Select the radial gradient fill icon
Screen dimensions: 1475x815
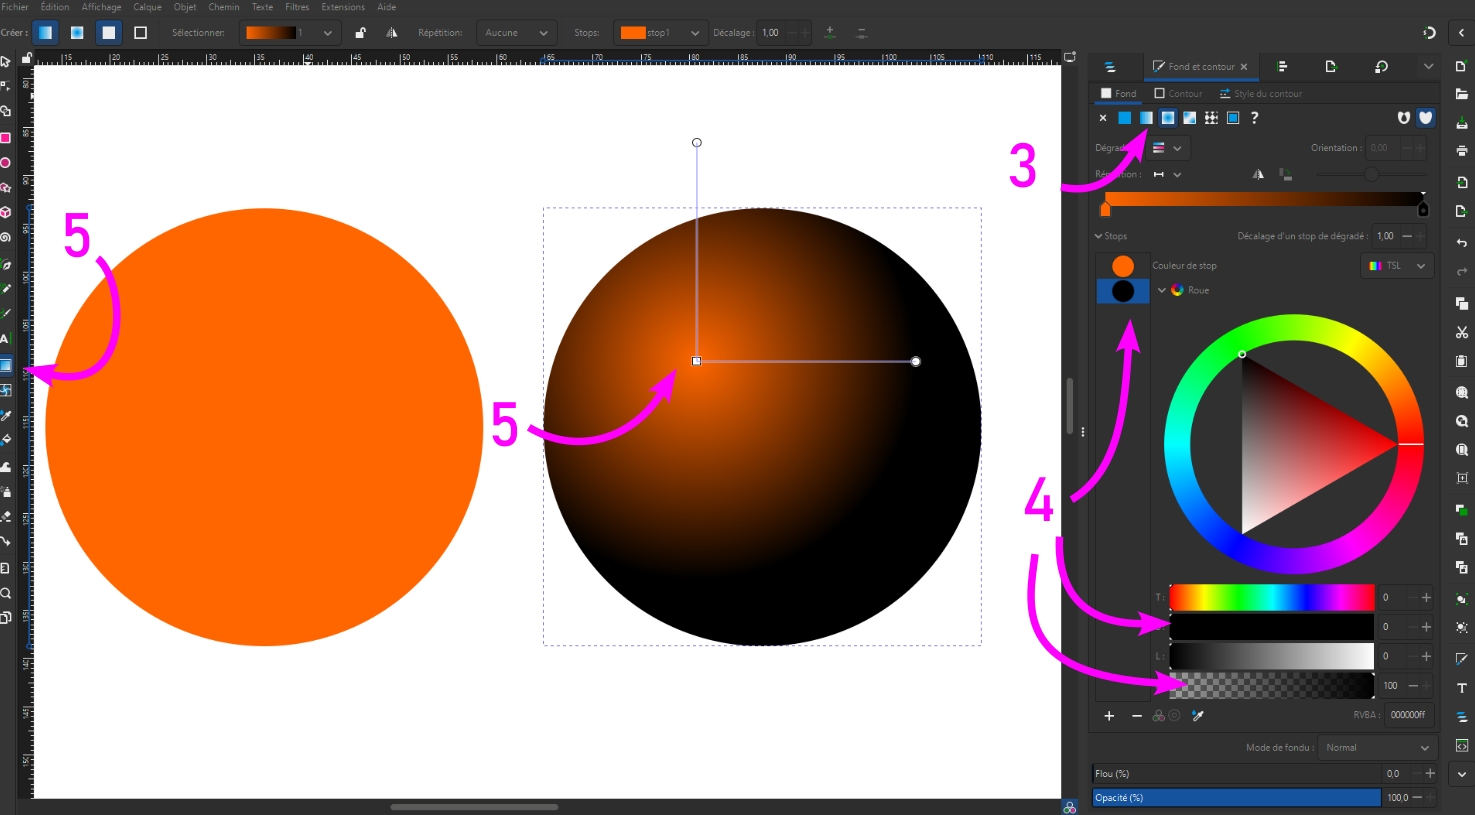pyautogui.click(x=1168, y=118)
